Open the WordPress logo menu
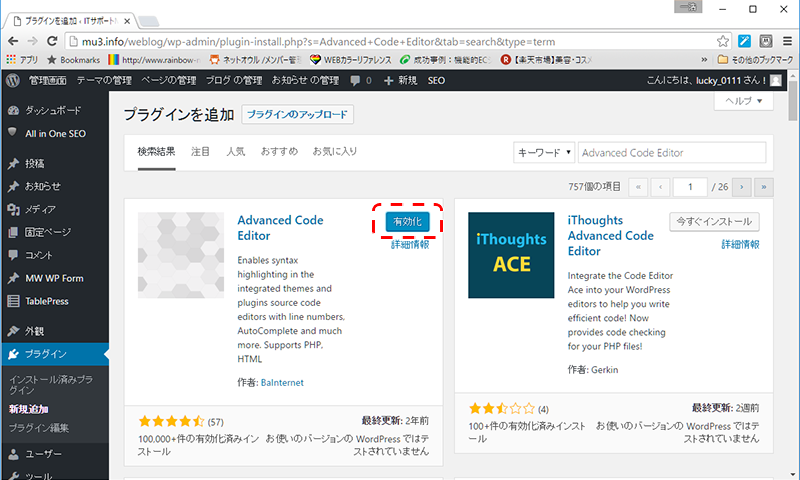 [13, 80]
